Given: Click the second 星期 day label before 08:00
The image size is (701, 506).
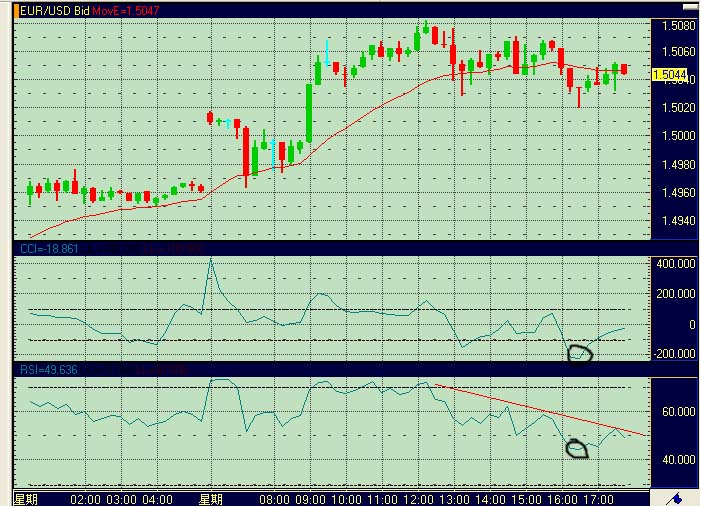Looking at the screenshot, I should [211, 499].
